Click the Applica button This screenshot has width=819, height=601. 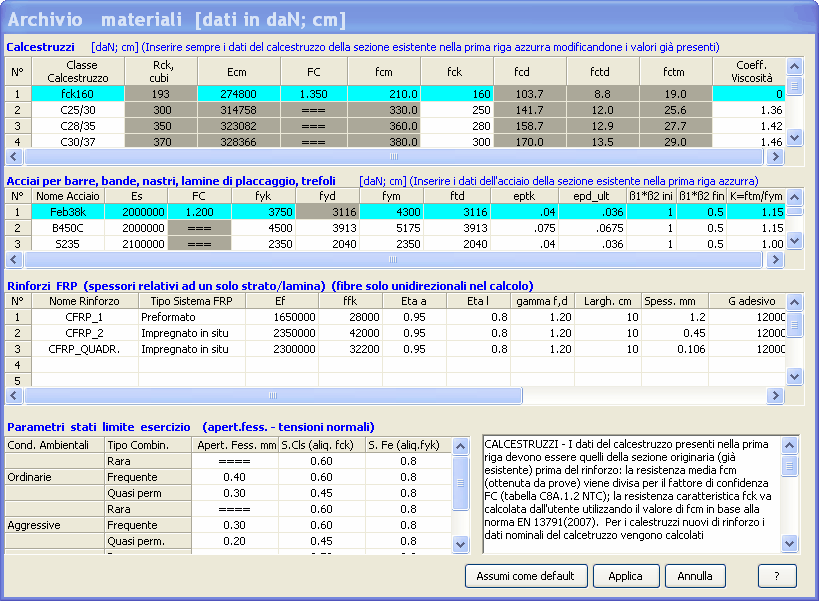click(x=625, y=576)
